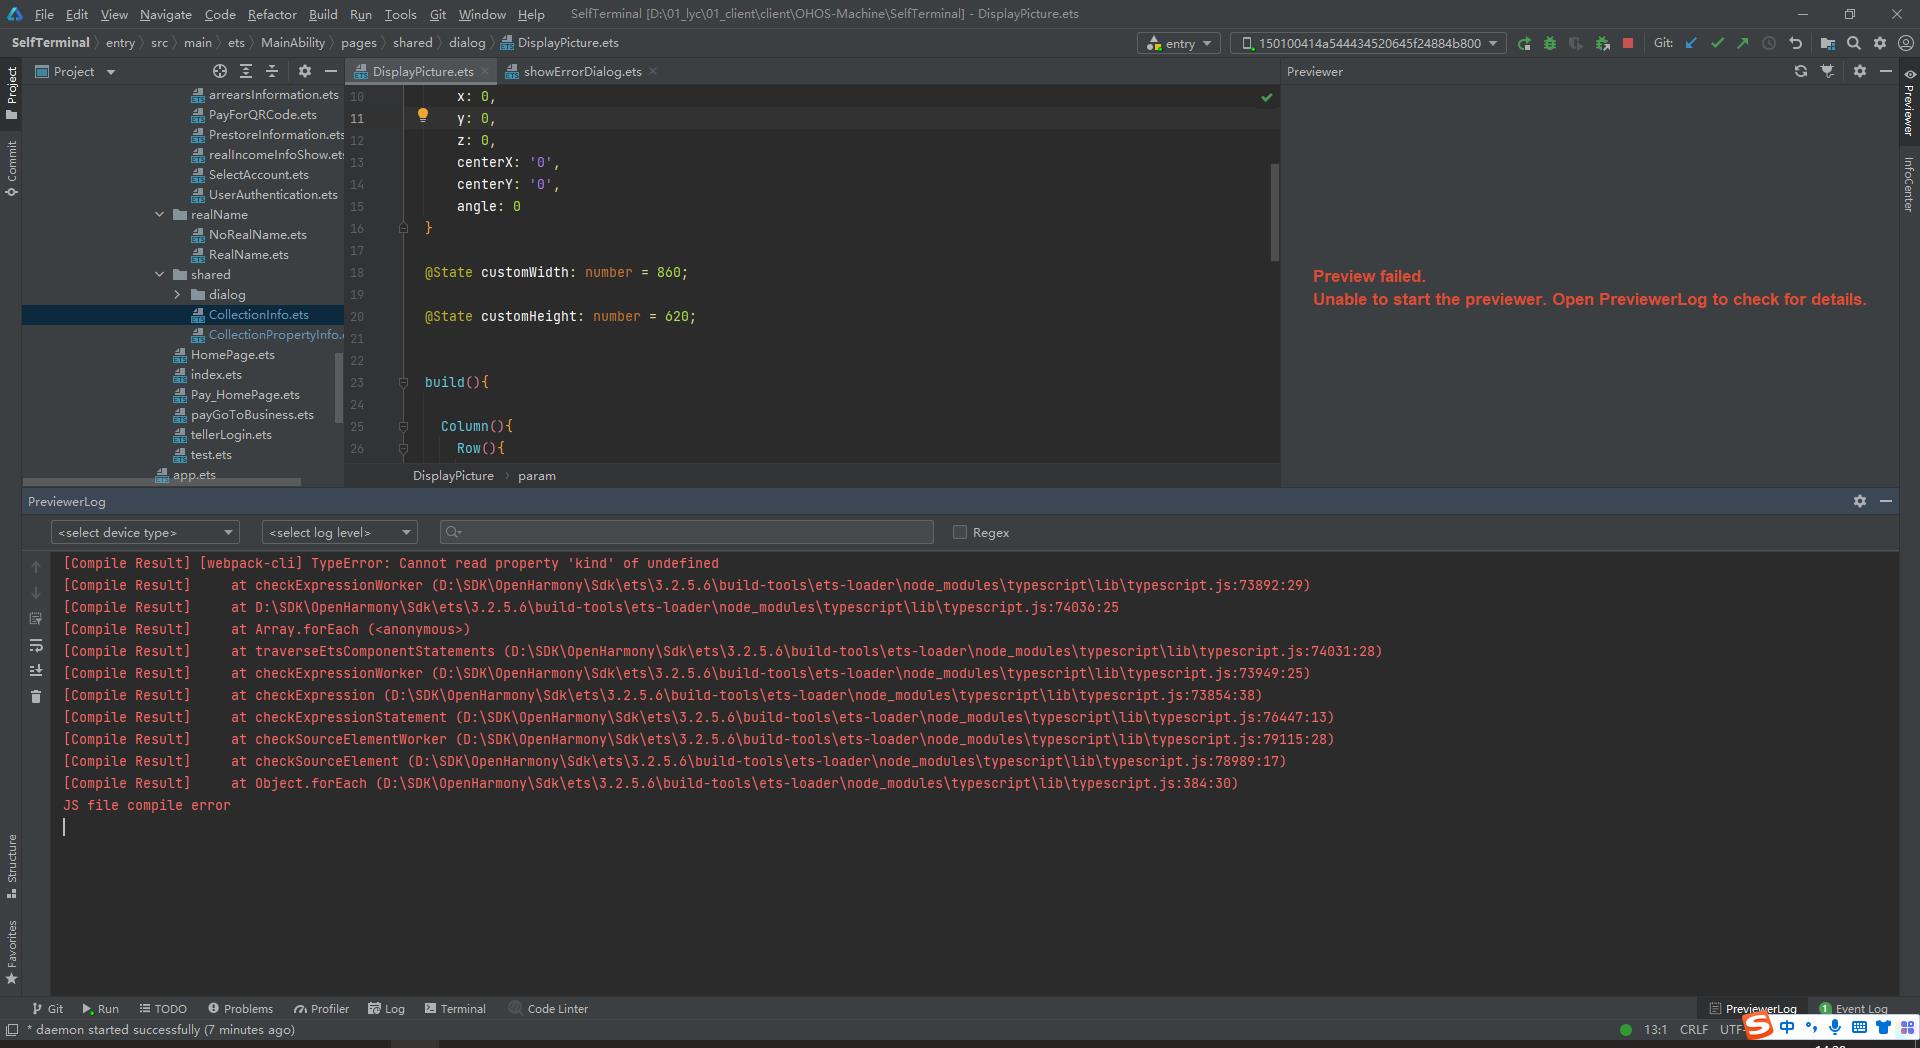Image resolution: width=1920 pixels, height=1048 pixels.
Task: Open the Build menu
Action: pos(322,14)
